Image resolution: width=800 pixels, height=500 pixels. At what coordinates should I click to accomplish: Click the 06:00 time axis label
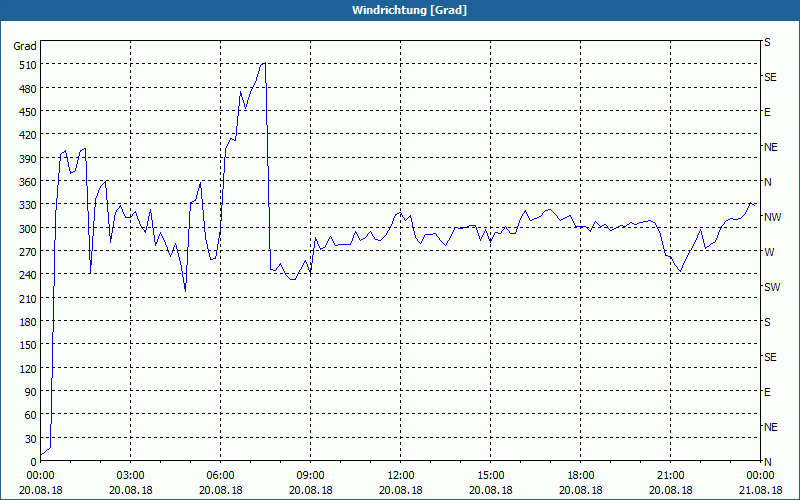220,476
